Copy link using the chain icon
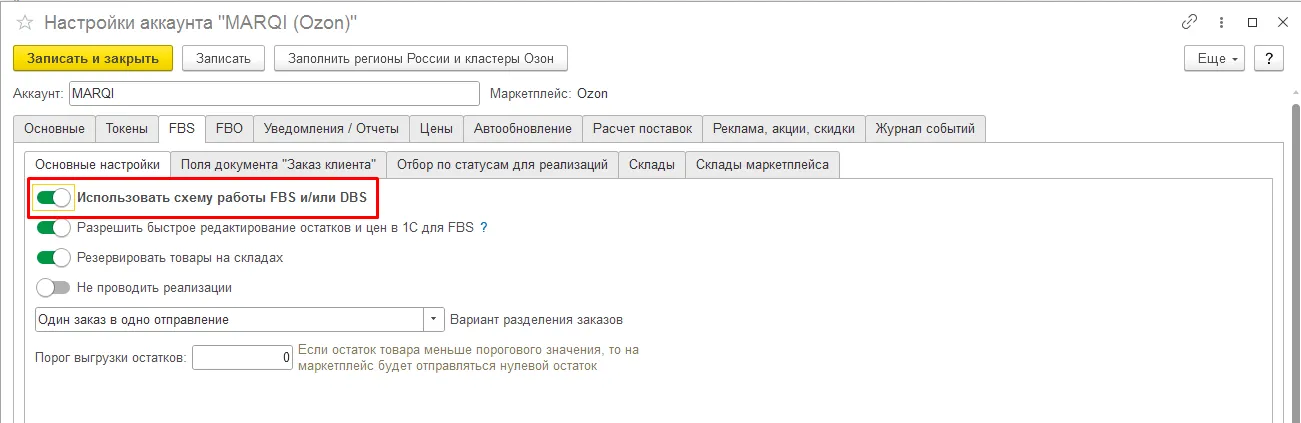The image size is (1301, 423). (1189, 21)
